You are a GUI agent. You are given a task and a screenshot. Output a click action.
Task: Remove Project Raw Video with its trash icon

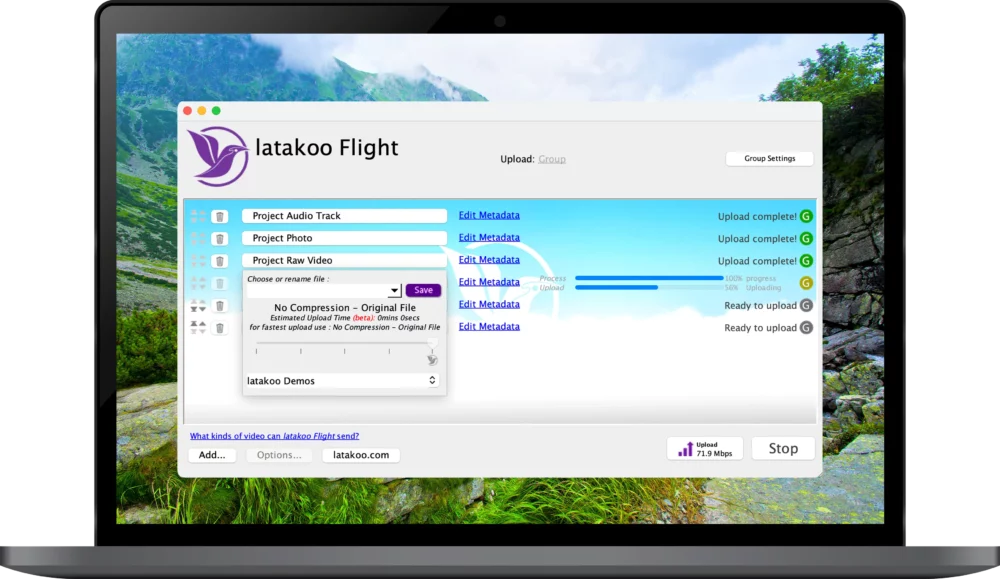pos(219,261)
